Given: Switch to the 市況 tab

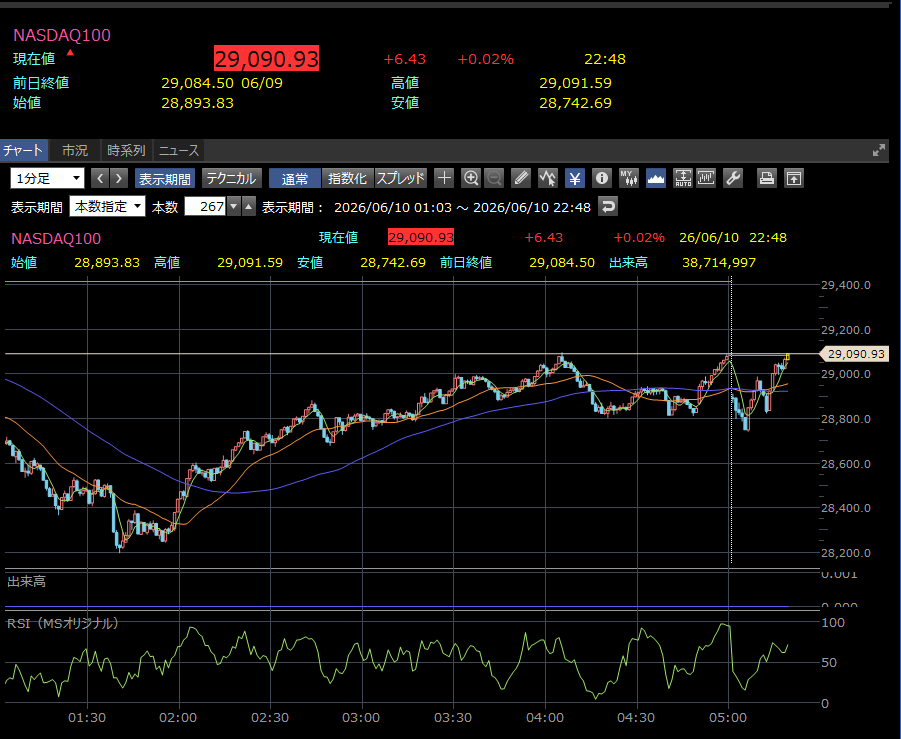Looking at the screenshot, I should click(75, 151).
